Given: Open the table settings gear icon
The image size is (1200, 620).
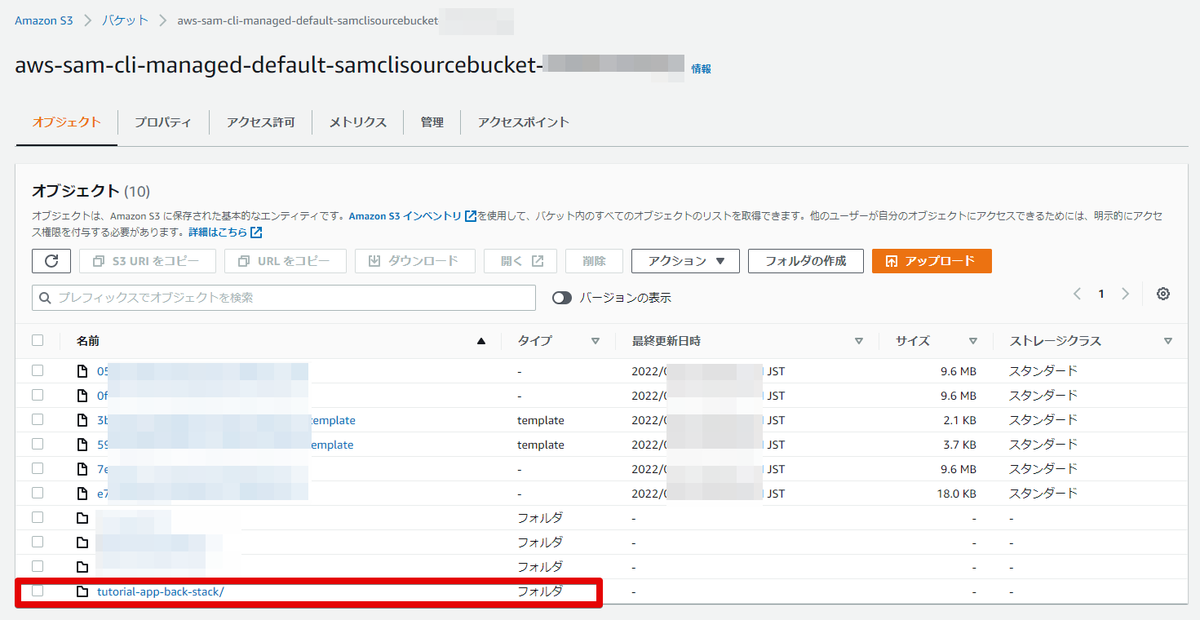Looking at the screenshot, I should (x=1163, y=294).
